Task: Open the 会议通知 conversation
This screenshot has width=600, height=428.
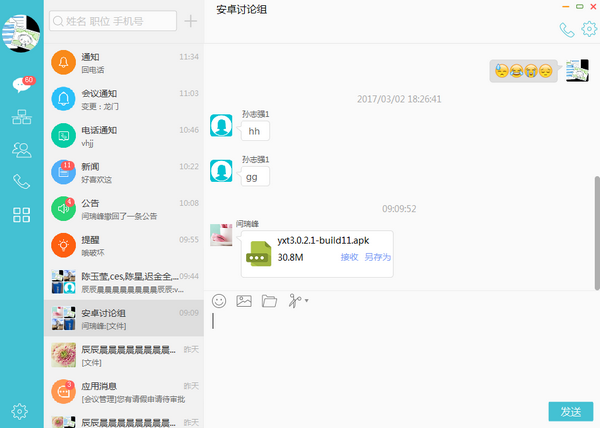Action: click(124, 99)
